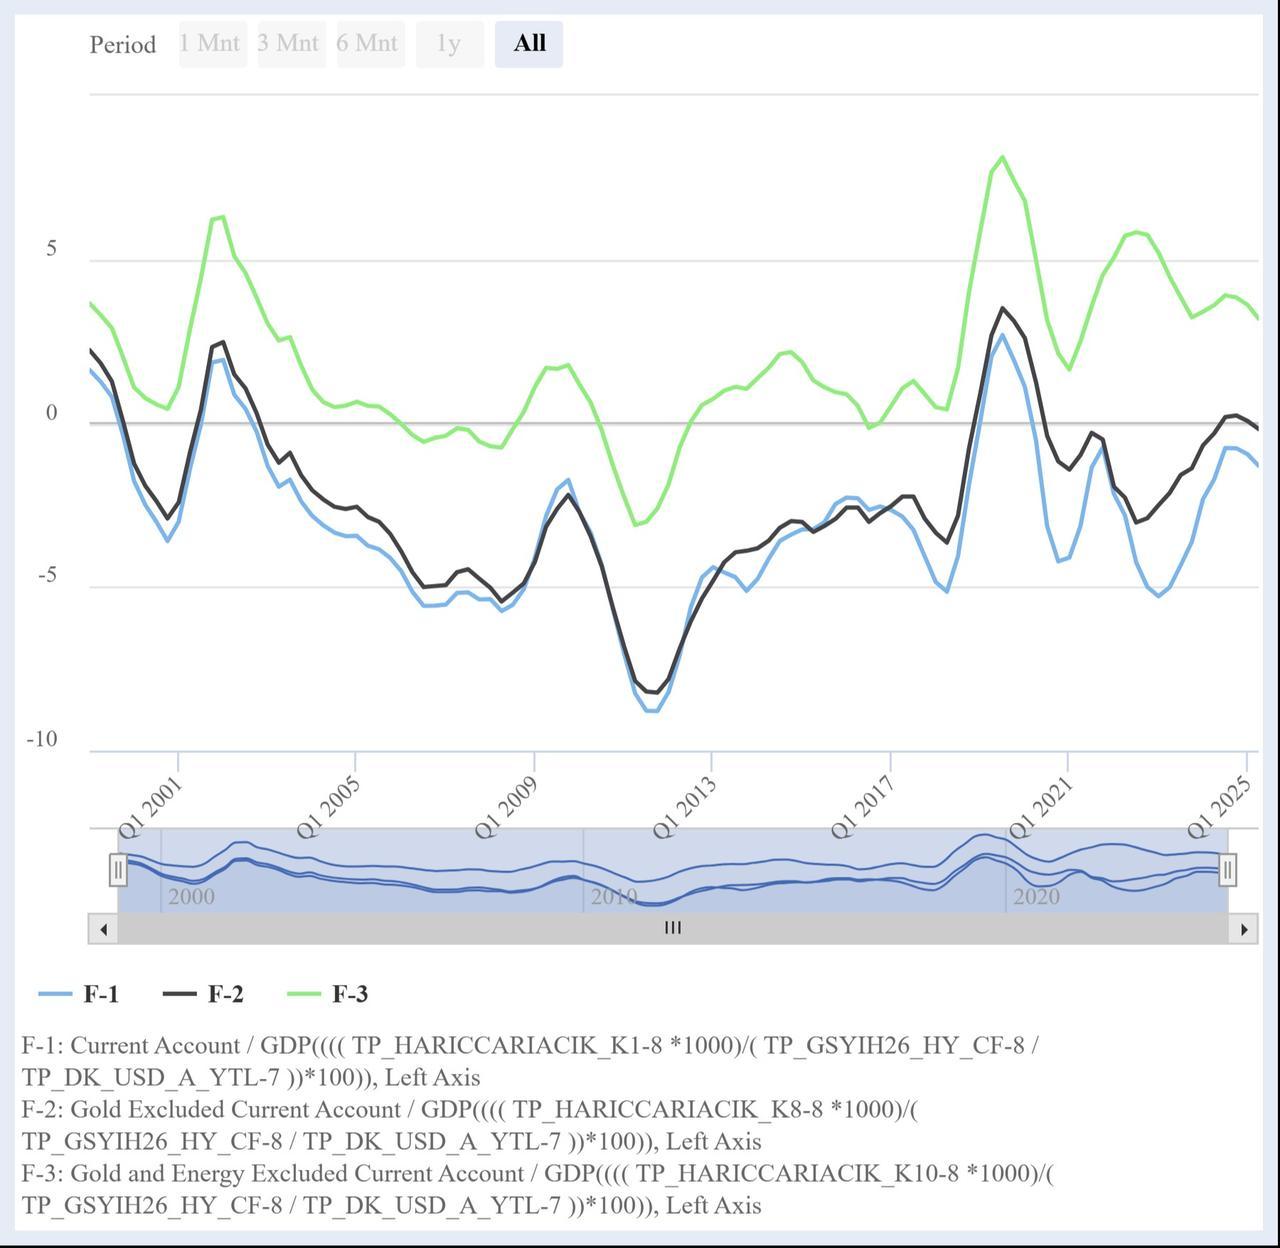The height and width of the screenshot is (1248, 1280).
Task: Click the Q1 2013 axis label
Action: [x=685, y=808]
